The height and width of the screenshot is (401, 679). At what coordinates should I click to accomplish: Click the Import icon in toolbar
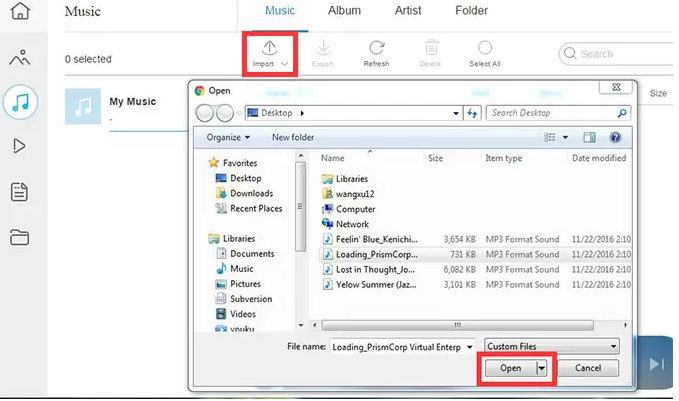[x=269, y=48]
